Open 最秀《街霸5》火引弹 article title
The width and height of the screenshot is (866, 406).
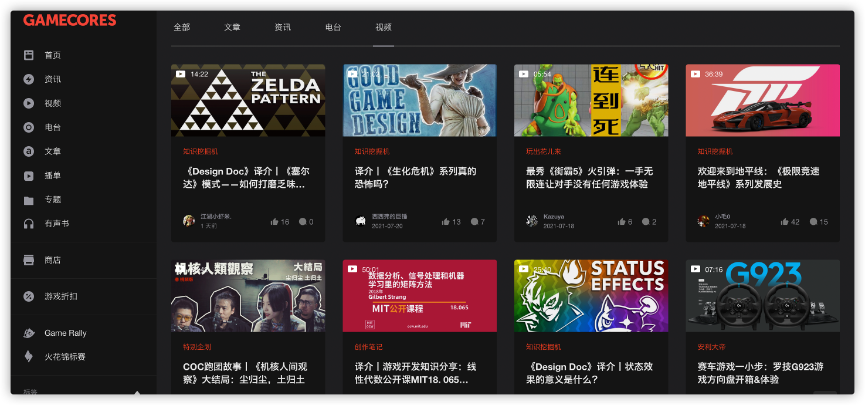tap(590, 178)
